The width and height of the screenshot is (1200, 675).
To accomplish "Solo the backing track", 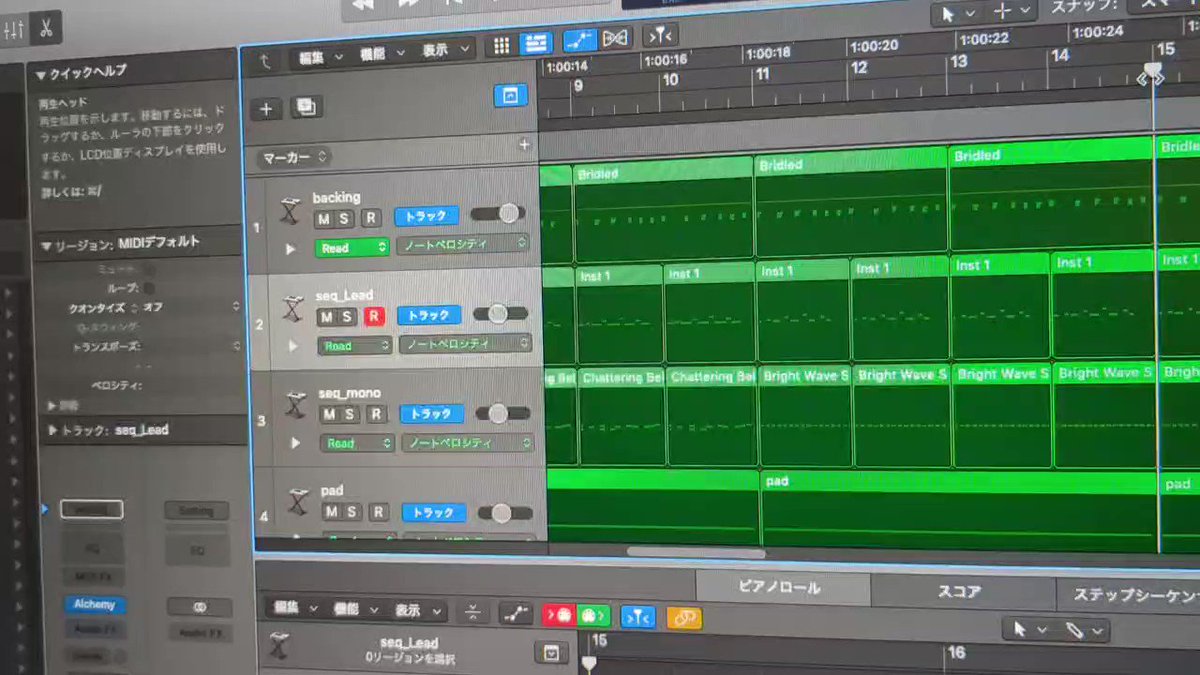I will (346, 219).
